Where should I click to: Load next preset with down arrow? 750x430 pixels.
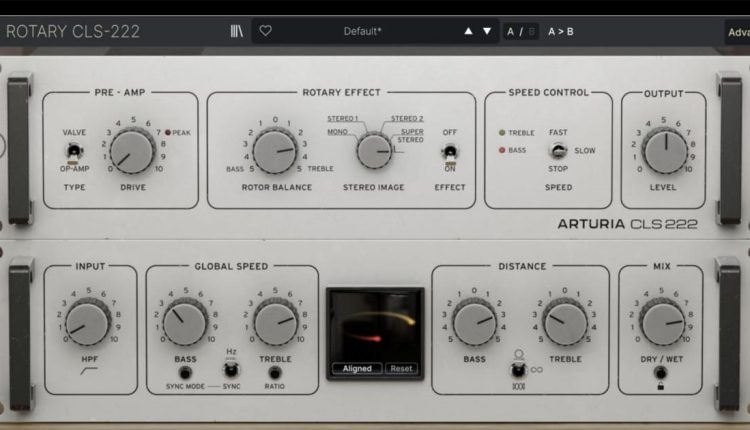pos(487,31)
